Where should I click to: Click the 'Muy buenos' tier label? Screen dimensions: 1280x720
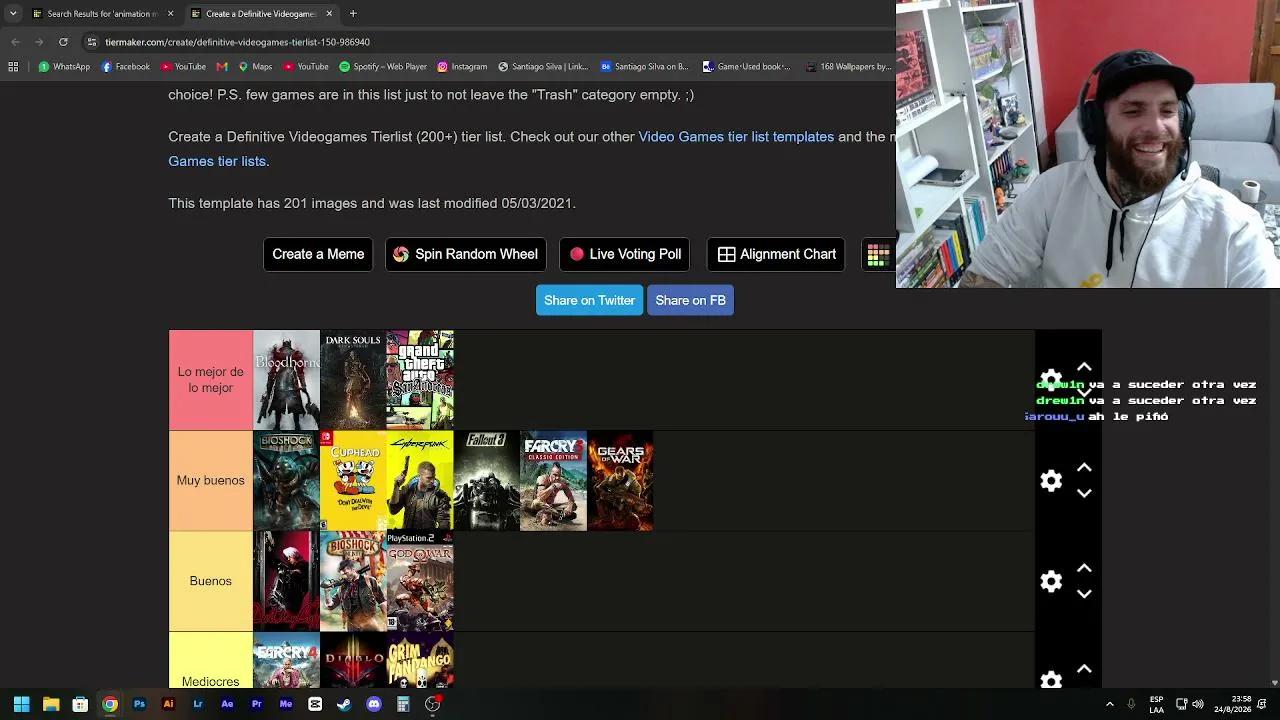click(210, 481)
